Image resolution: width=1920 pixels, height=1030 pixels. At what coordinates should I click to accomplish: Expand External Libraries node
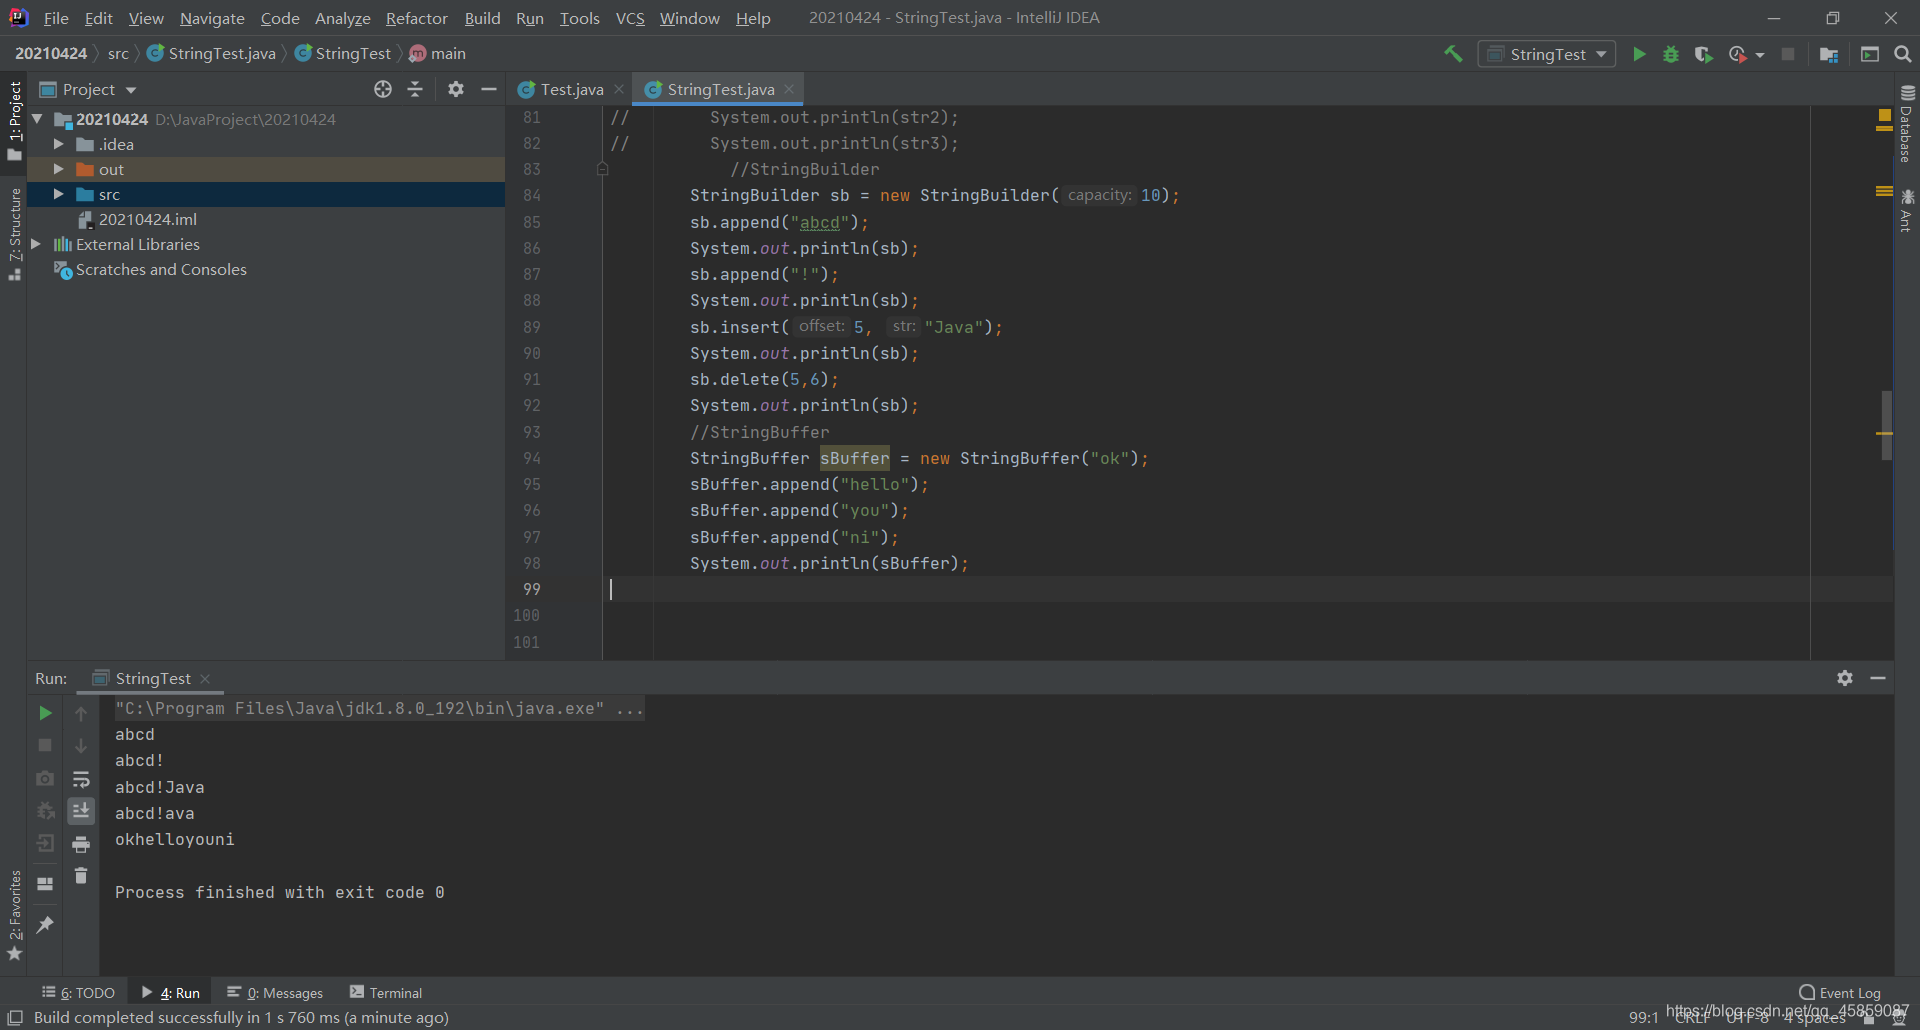37,244
